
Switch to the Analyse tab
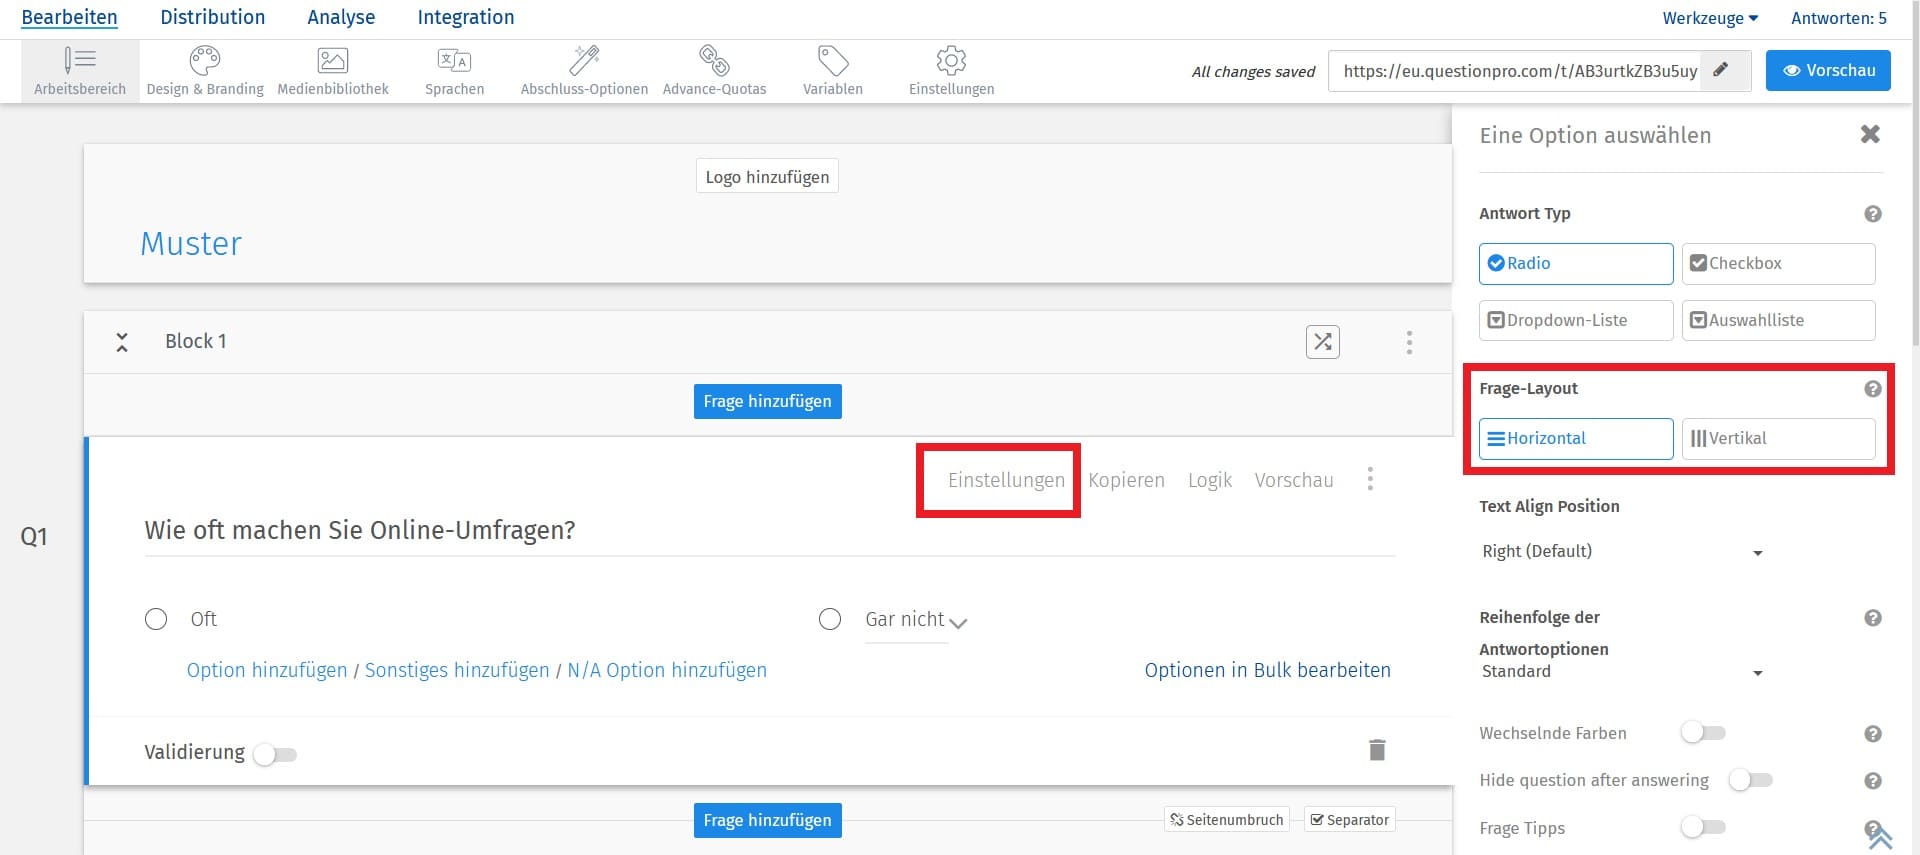tap(341, 17)
